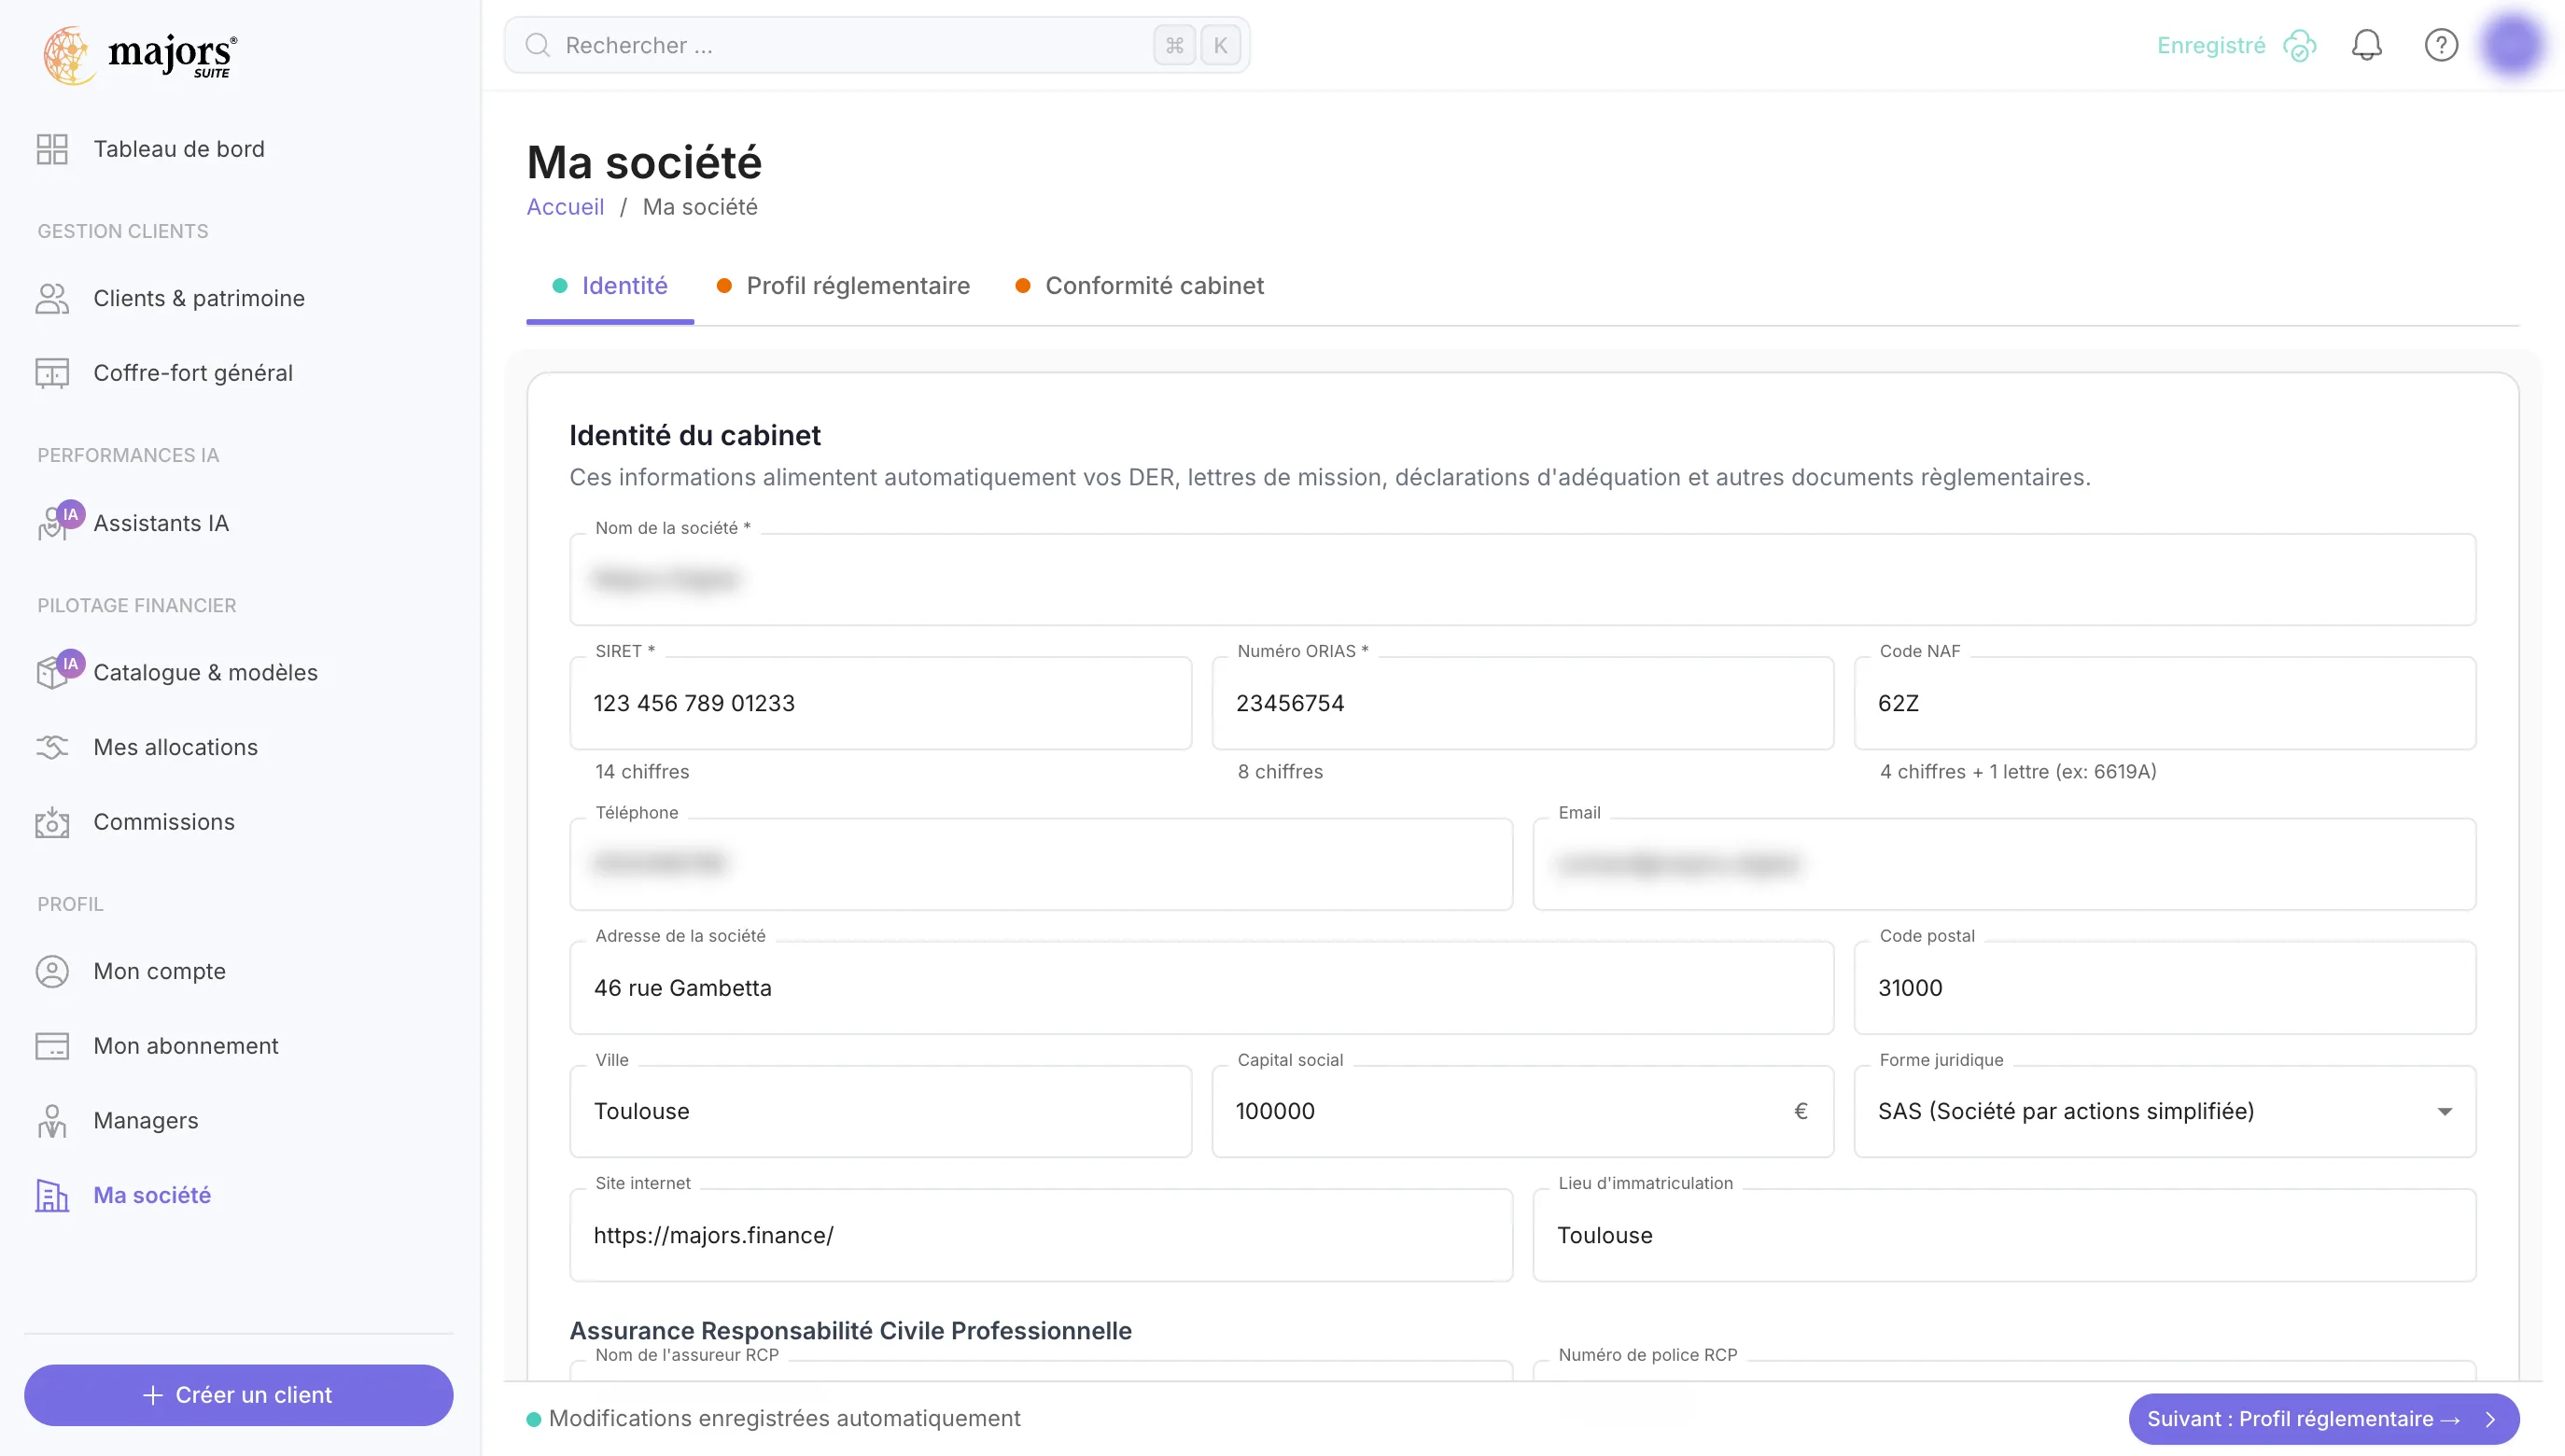This screenshot has width=2565, height=1456.
Task: Switch to the Identité tab
Action: [x=610, y=286]
